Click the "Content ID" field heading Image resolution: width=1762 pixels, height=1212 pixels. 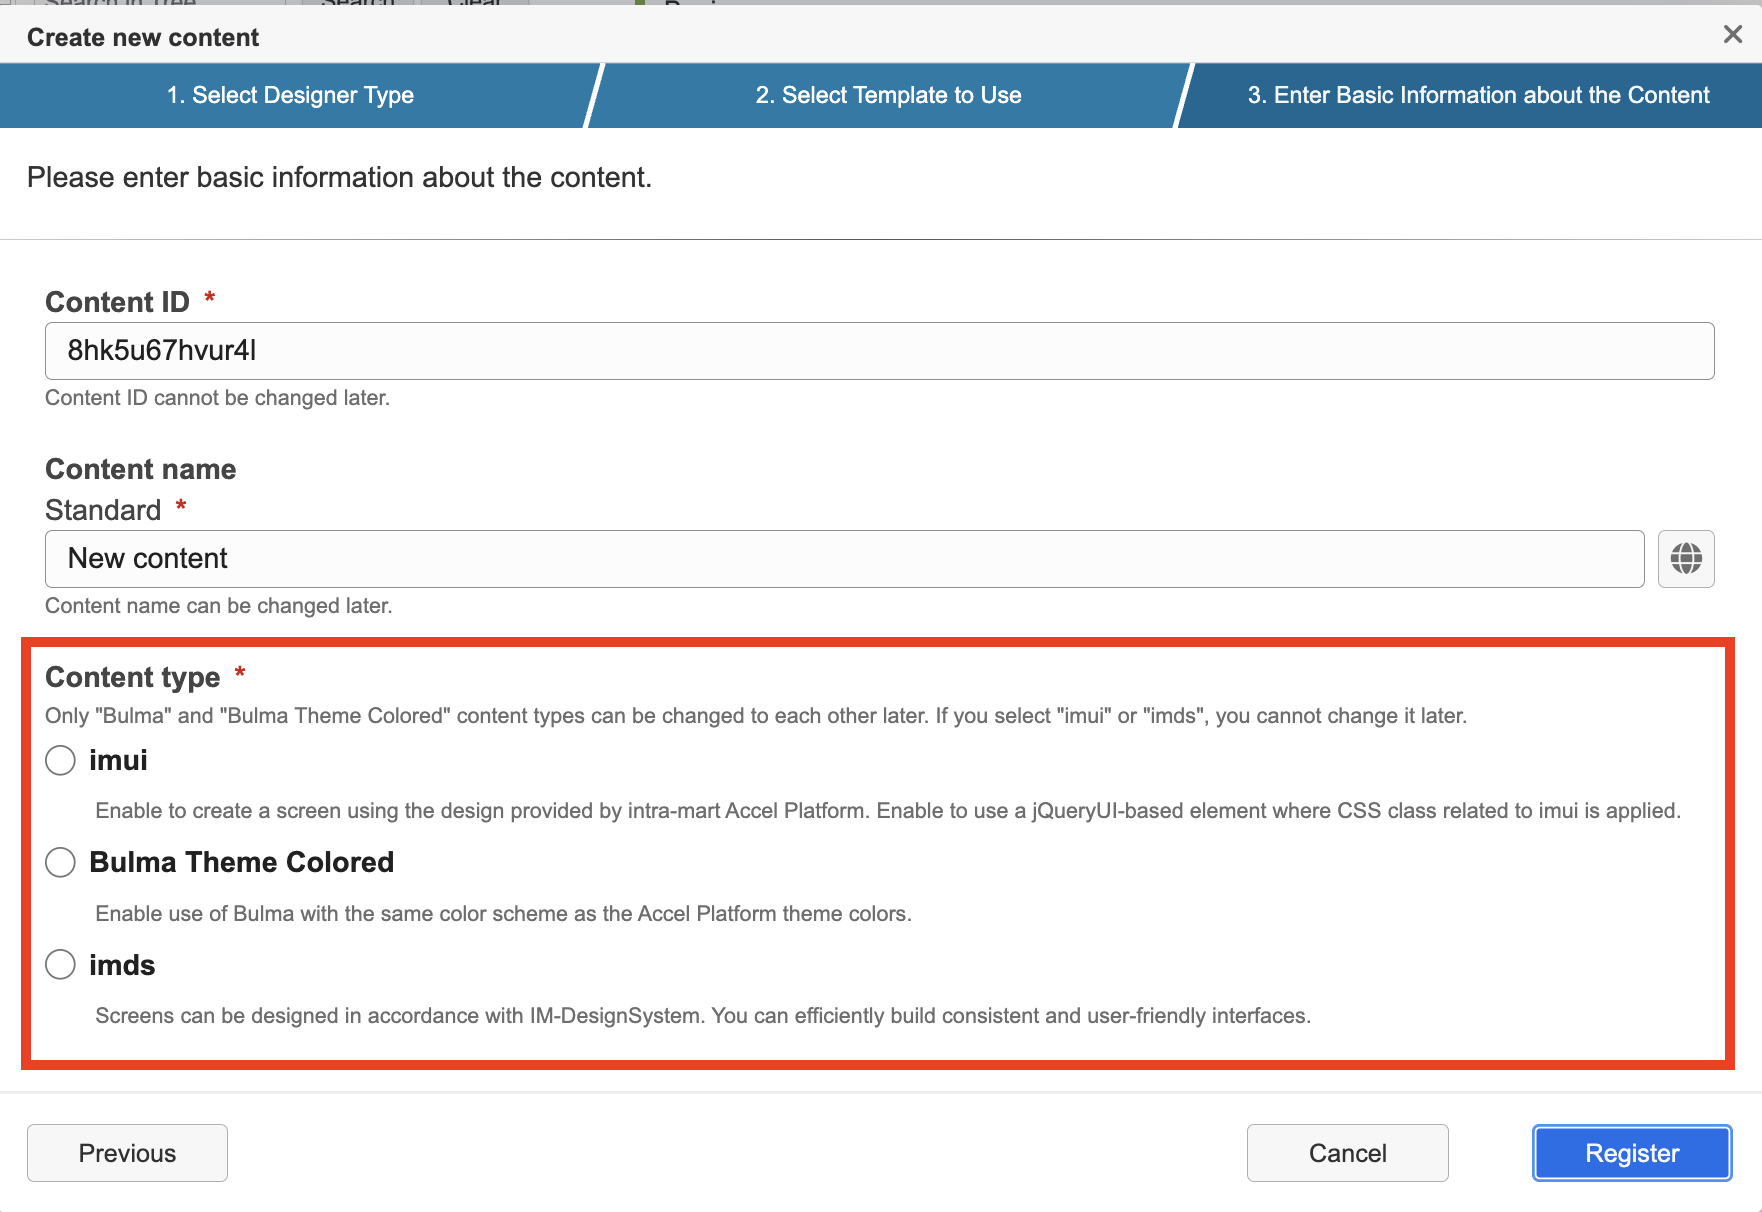117,302
